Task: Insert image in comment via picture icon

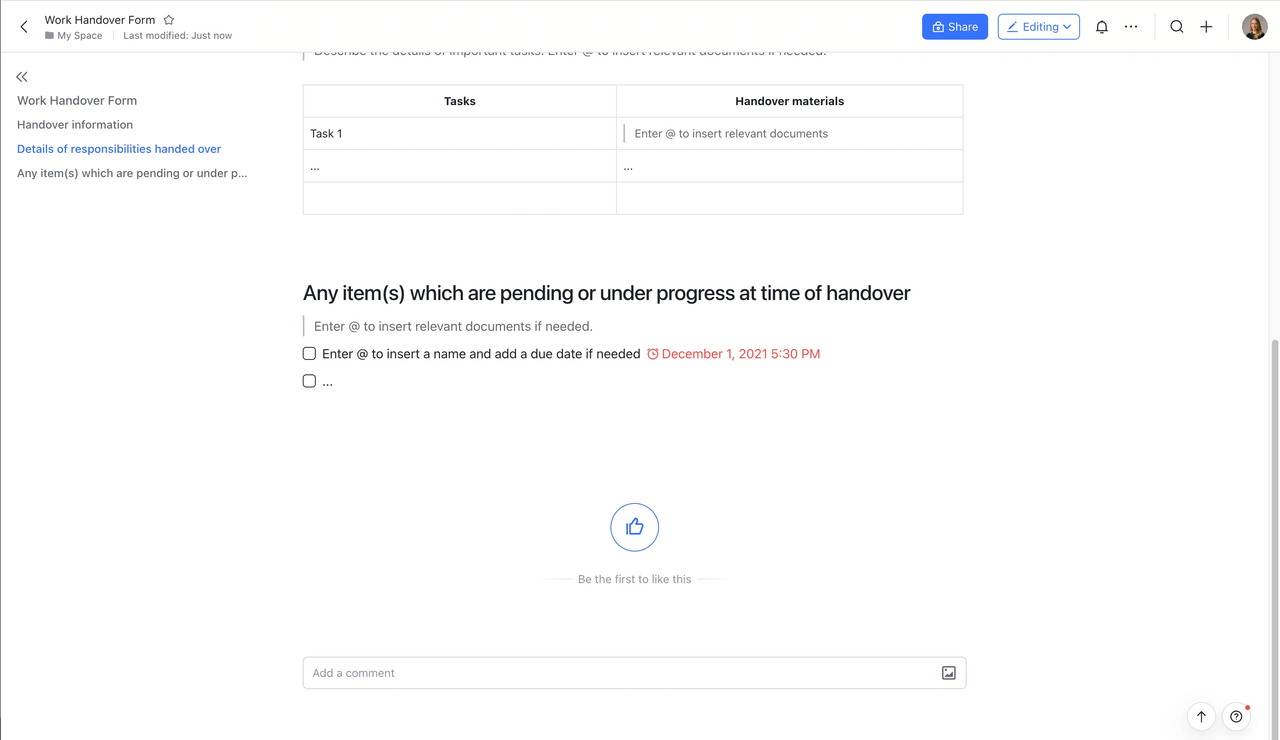Action: [x=949, y=673]
